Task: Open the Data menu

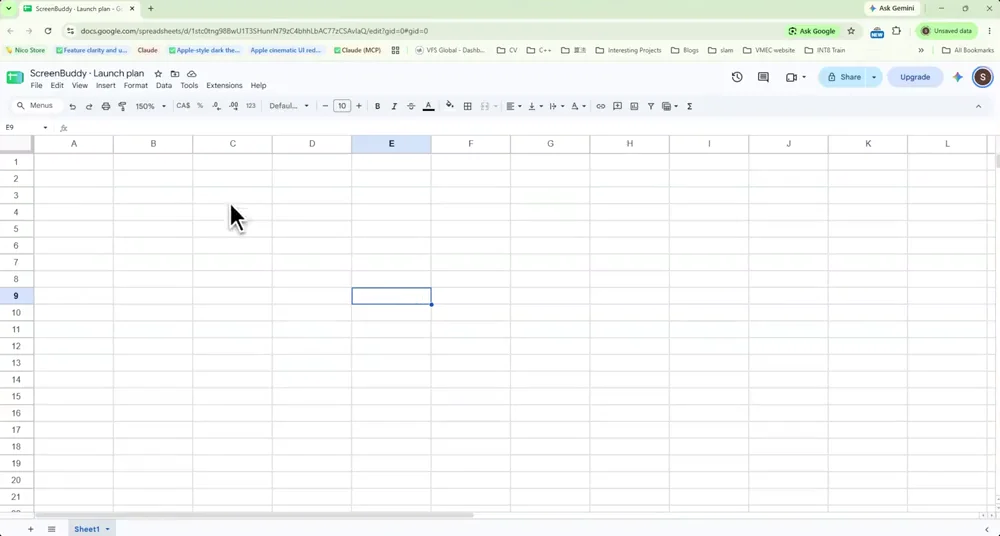Action: [164, 86]
